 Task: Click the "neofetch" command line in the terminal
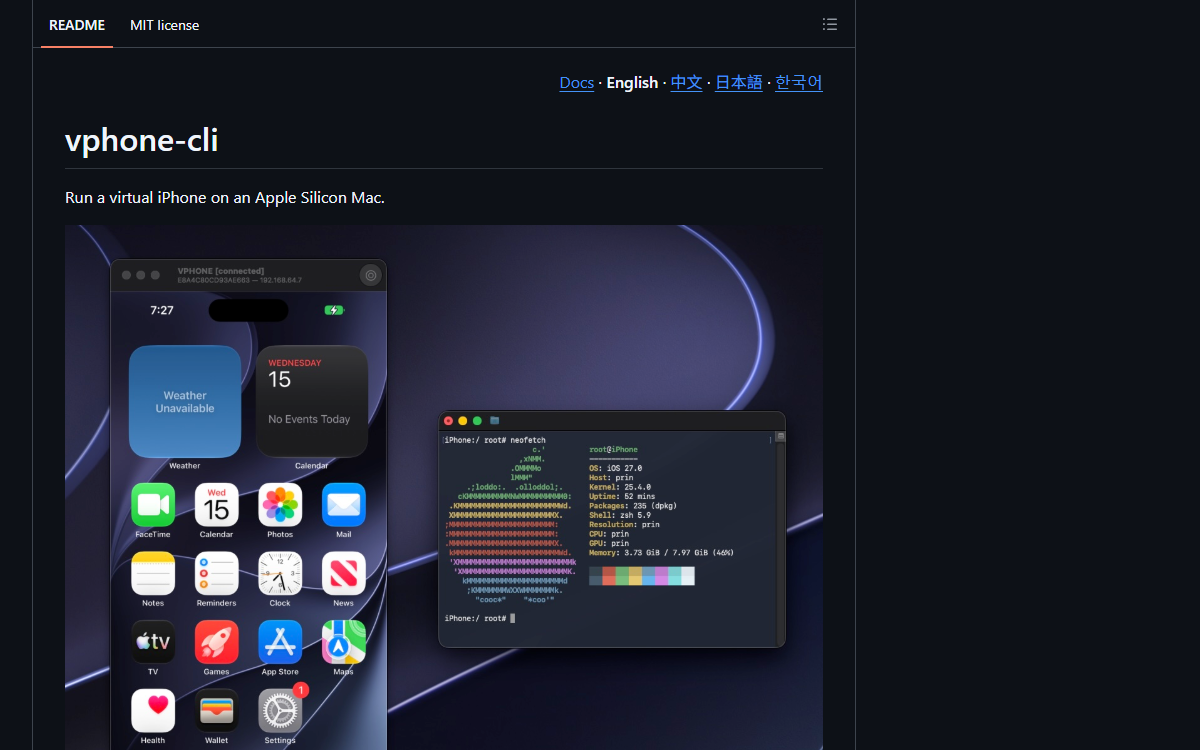coord(495,440)
